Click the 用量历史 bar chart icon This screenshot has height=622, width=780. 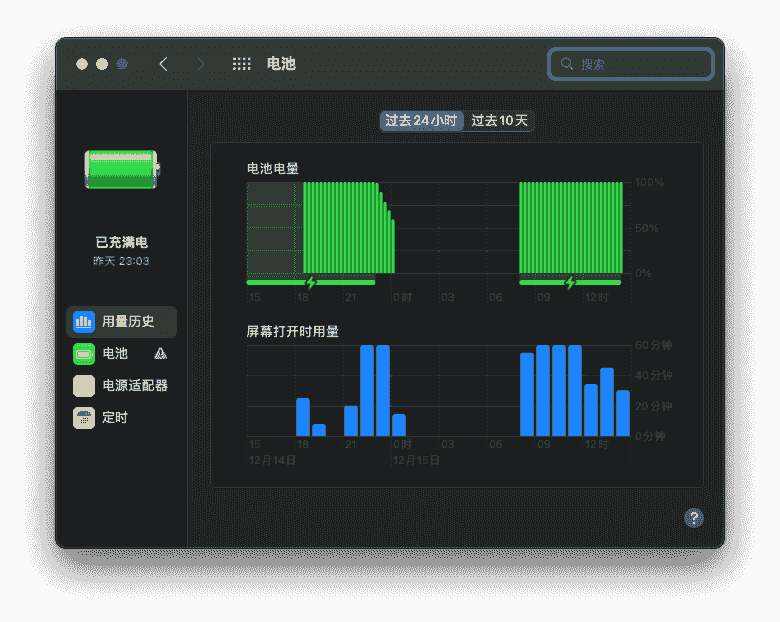point(84,322)
